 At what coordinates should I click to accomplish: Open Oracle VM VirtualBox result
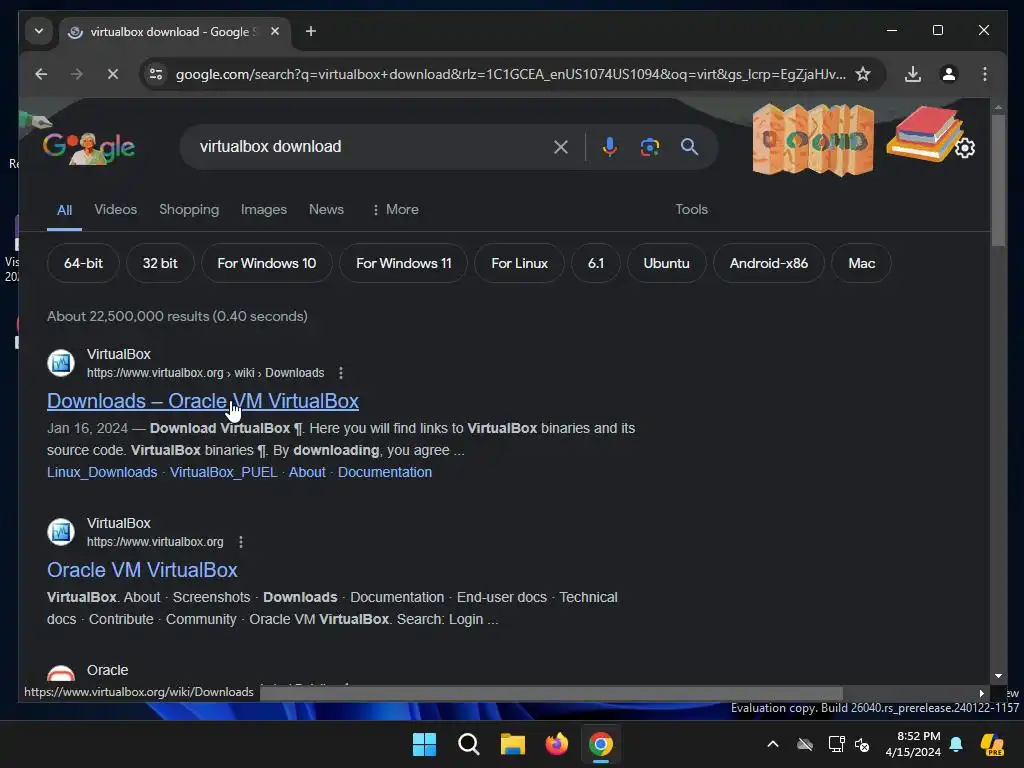coord(142,570)
